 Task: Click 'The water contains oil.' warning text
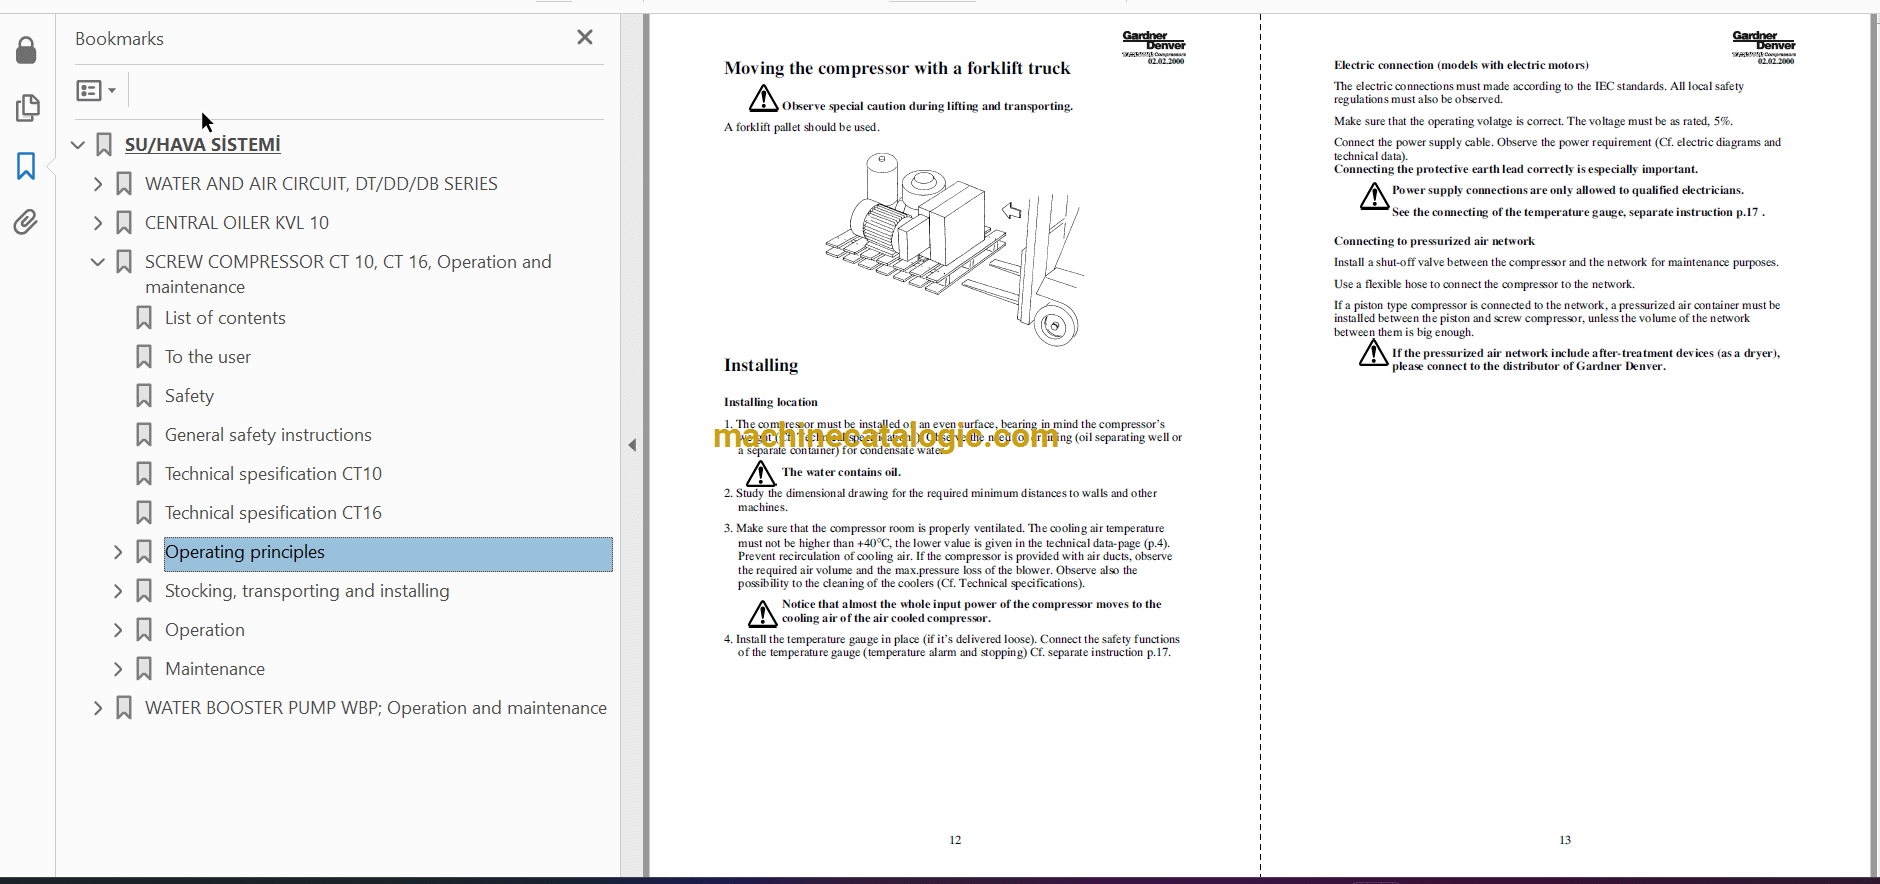pyautogui.click(x=841, y=472)
